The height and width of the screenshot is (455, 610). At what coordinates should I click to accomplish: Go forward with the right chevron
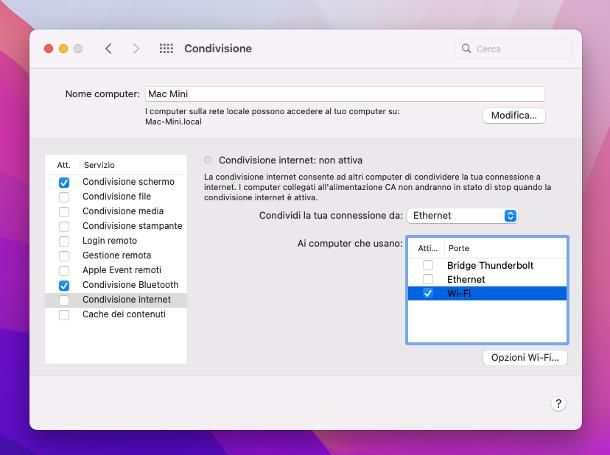coord(136,49)
